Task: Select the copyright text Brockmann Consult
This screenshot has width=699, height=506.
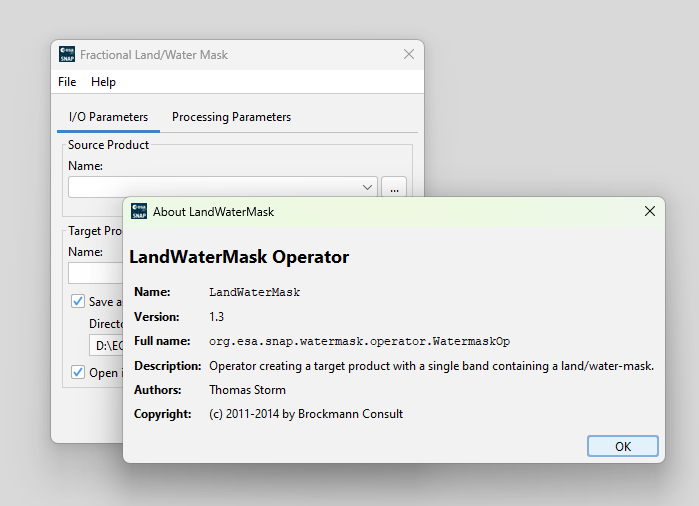Action: (x=350, y=414)
